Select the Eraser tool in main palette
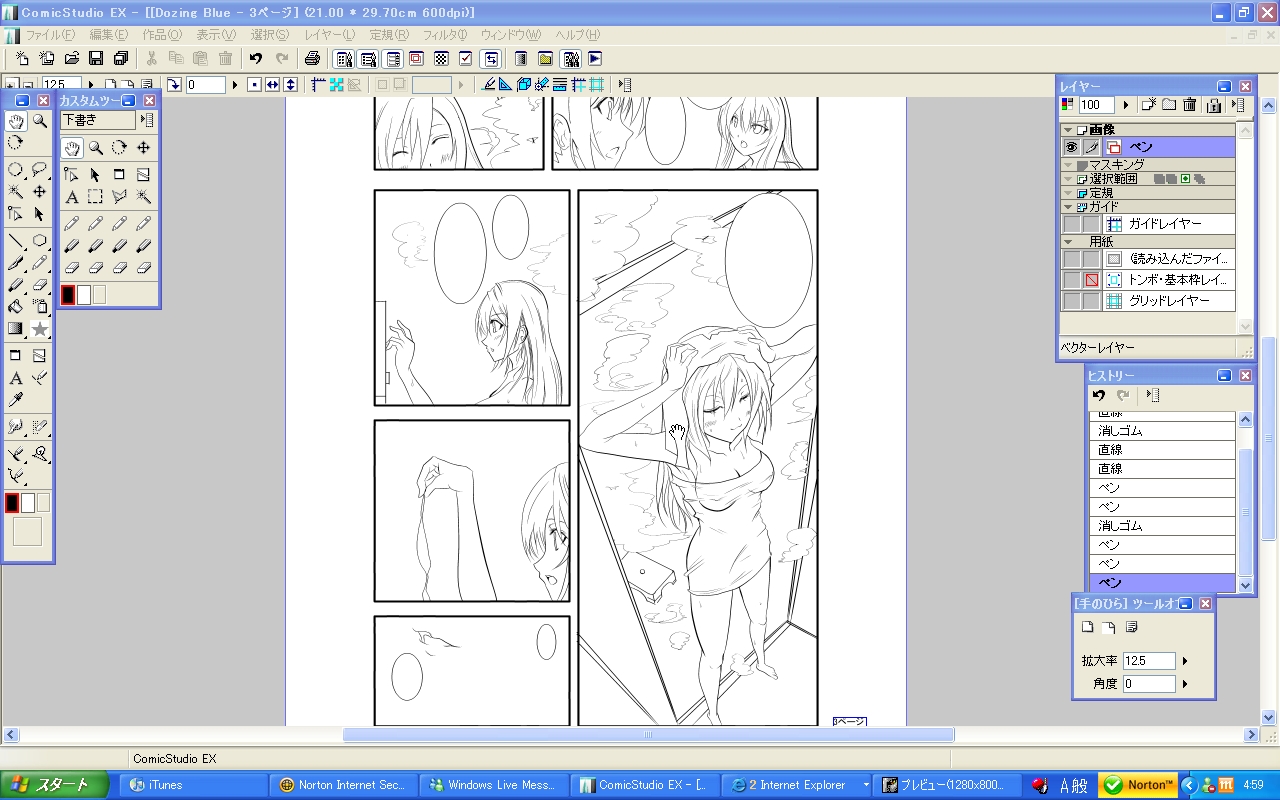This screenshot has height=800, width=1280. point(40,285)
